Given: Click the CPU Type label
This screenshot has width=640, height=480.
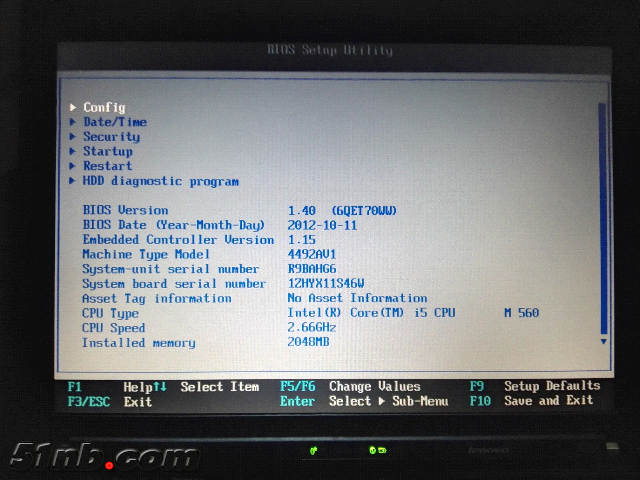Looking at the screenshot, I should [x=110, y=313].
